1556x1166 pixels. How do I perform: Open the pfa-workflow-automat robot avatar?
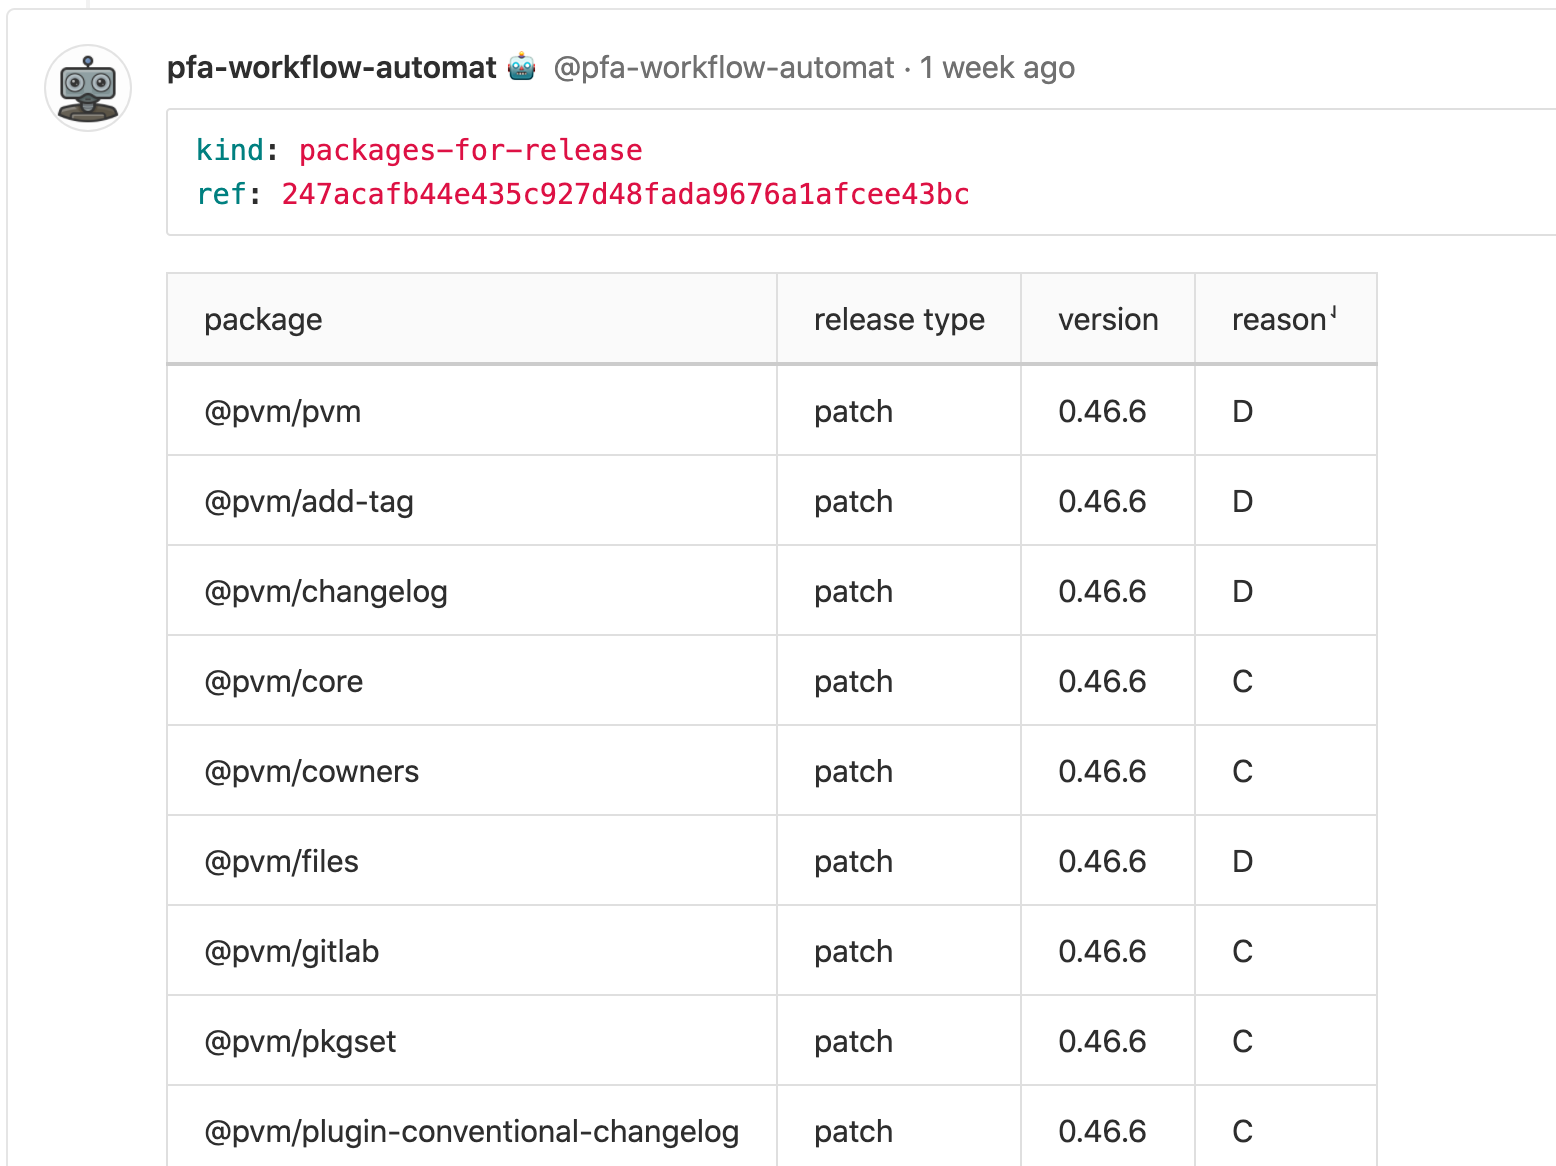click(88, 88)
